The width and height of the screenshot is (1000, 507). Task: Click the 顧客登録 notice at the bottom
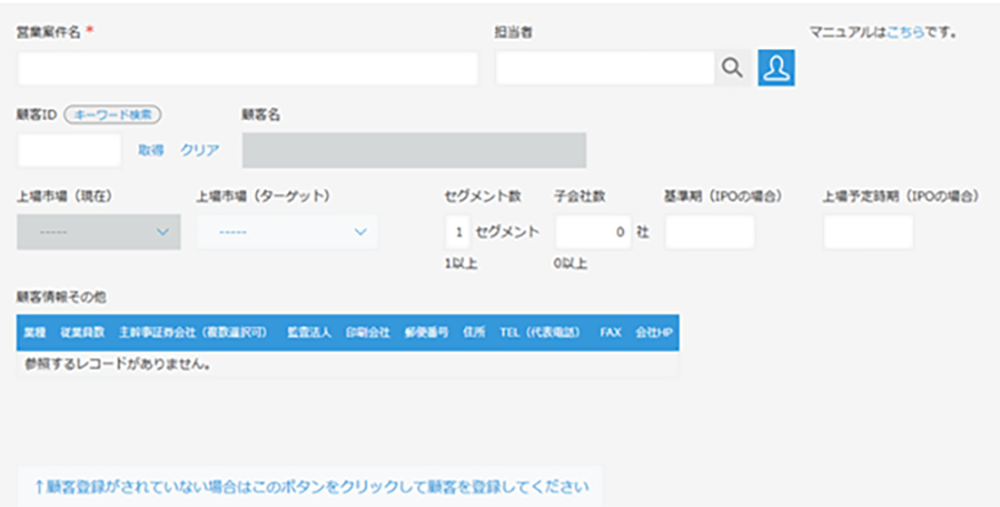pyautogui.click(x=310, y=487)
